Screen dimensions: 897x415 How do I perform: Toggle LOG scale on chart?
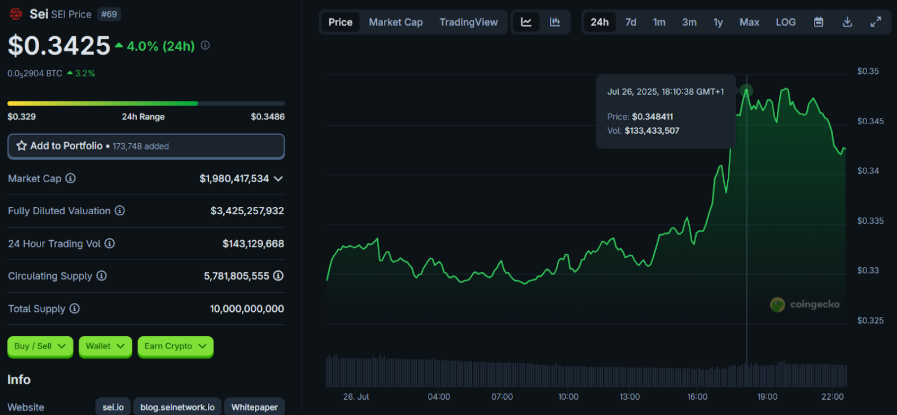tap(785, 22)
